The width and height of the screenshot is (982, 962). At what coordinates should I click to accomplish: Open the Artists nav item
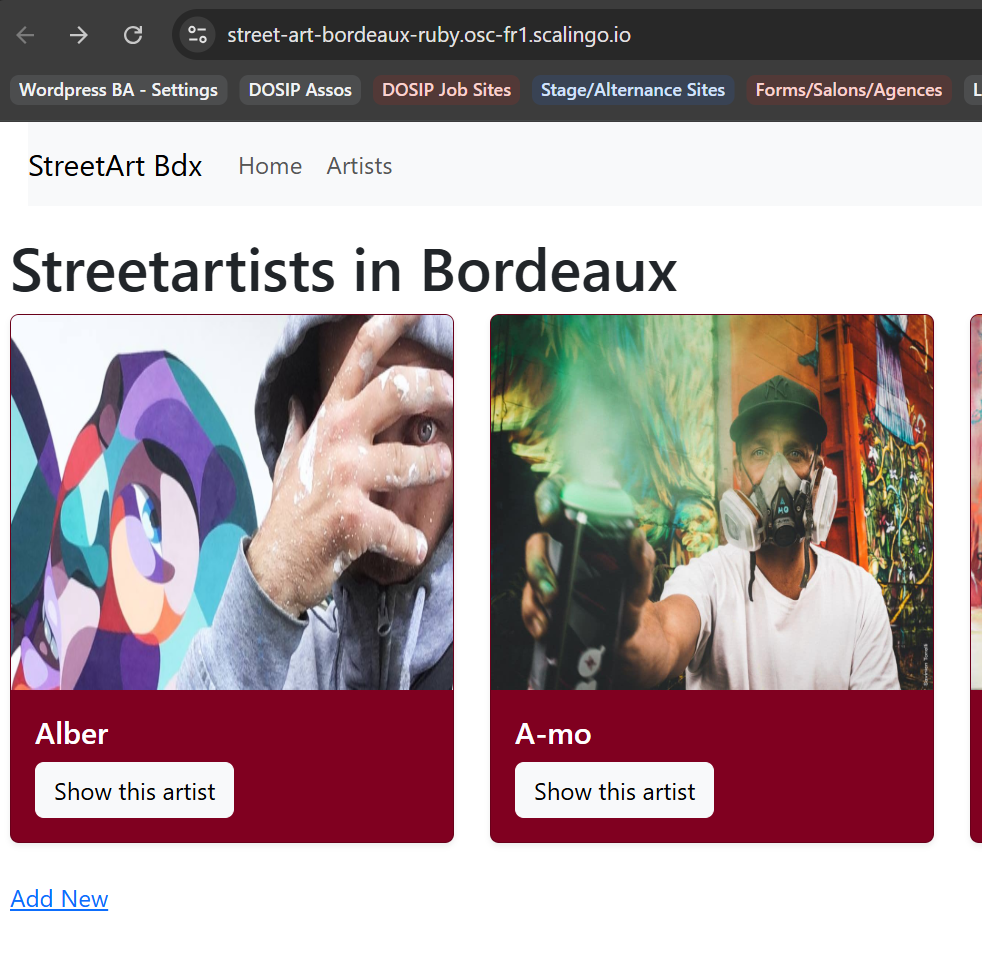(359, 166)
